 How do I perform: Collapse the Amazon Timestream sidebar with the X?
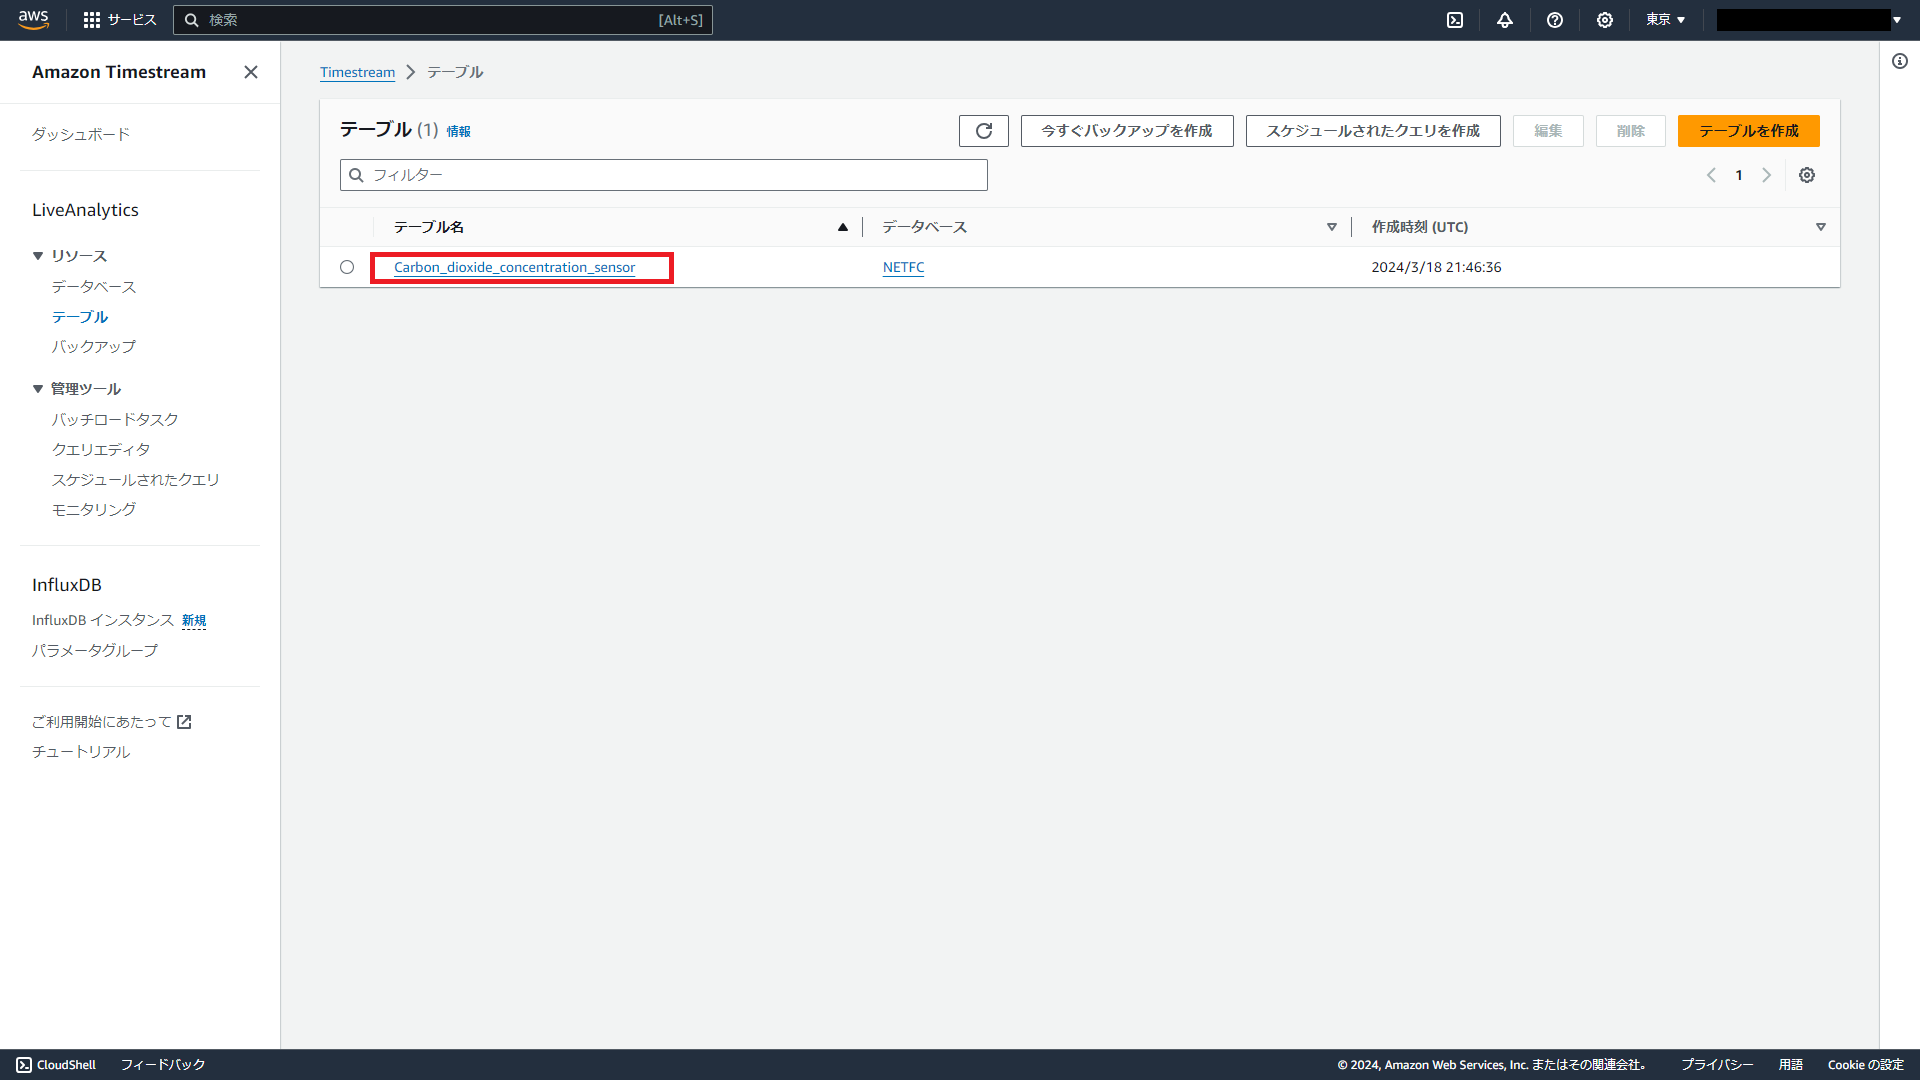[250, 72]
